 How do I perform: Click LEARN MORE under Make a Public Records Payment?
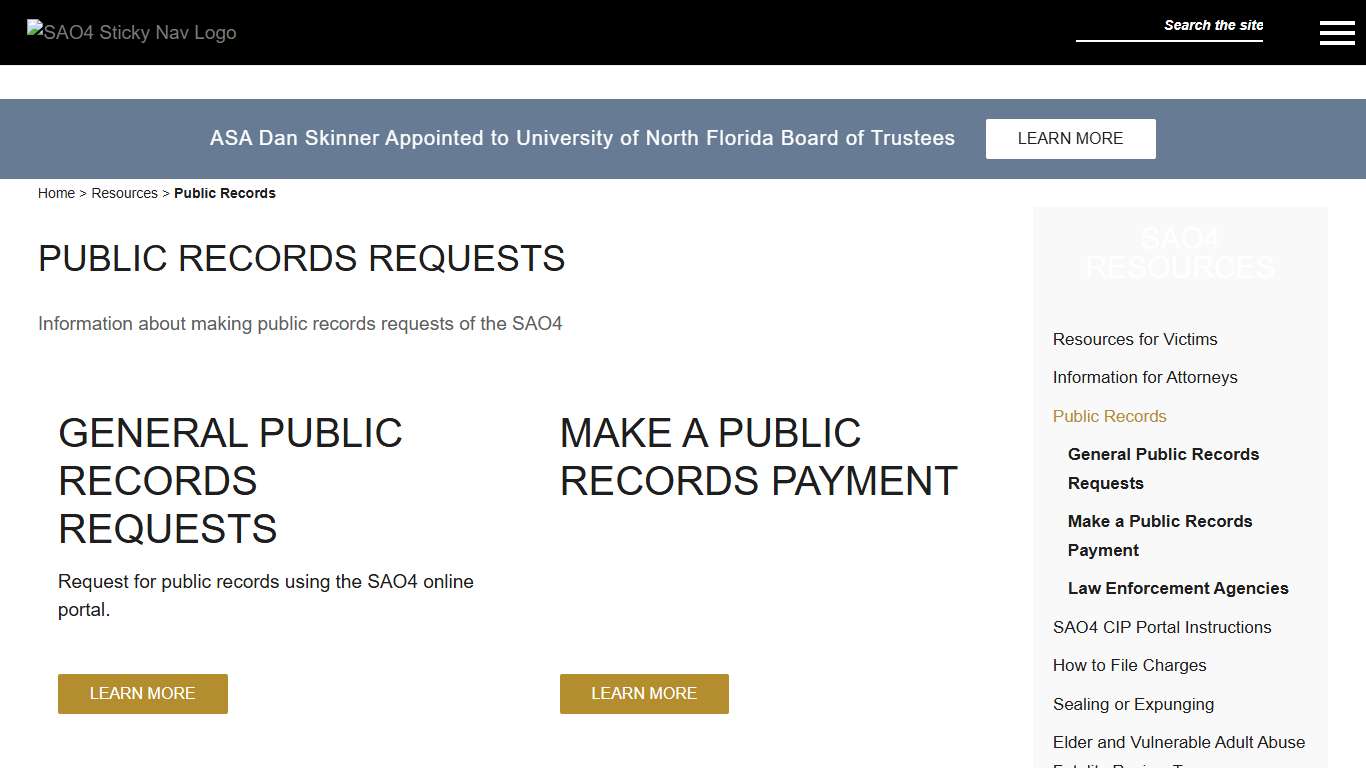coord(644,693)
